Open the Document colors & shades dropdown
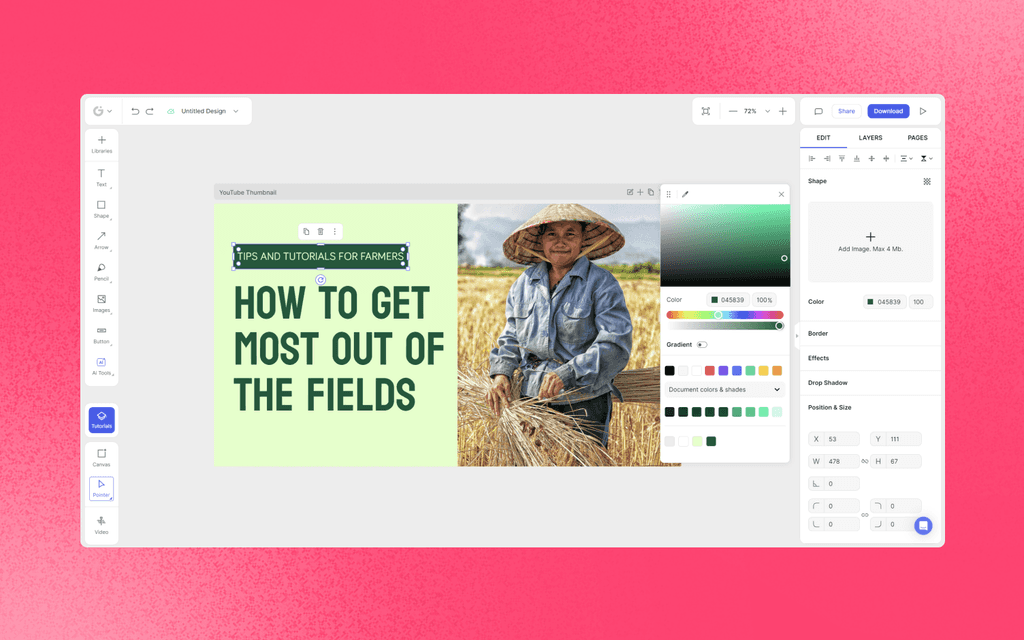 [723, 389]
